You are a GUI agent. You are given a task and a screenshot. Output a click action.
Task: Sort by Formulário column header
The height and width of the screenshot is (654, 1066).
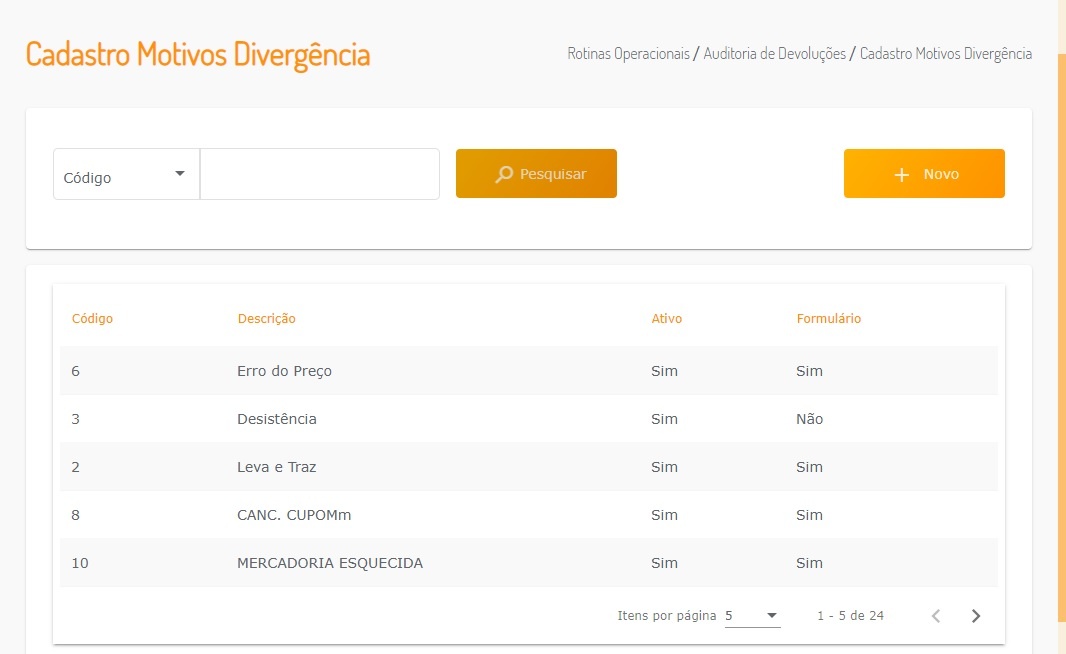click(829, 318)
